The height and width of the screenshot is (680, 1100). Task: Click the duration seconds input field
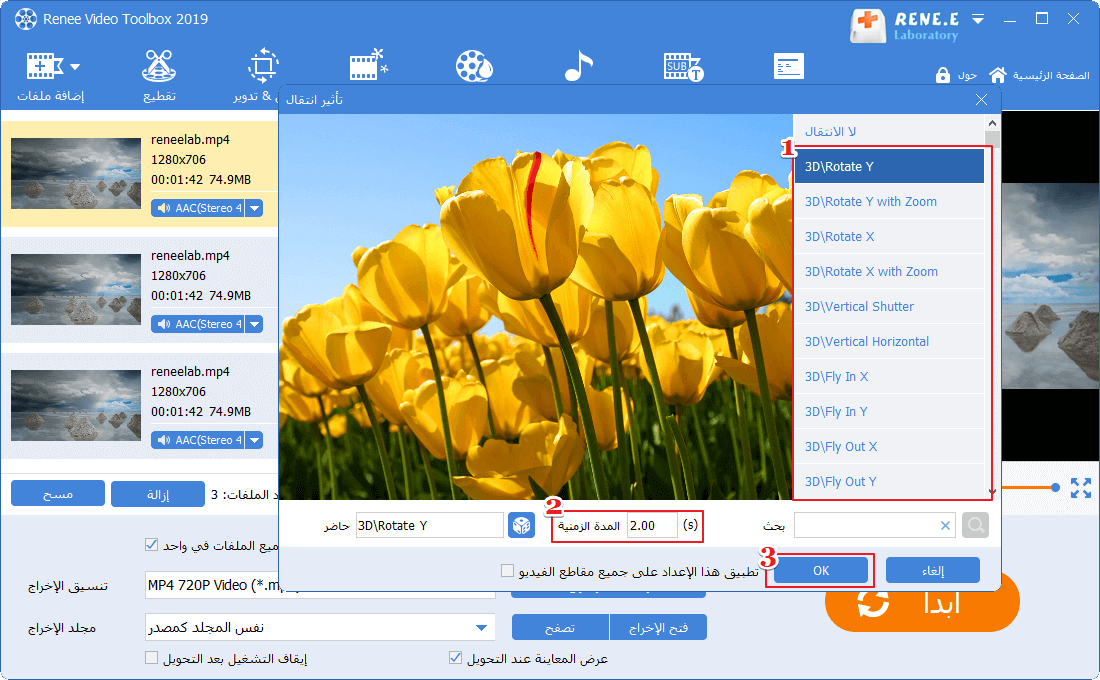click(652, 526)
